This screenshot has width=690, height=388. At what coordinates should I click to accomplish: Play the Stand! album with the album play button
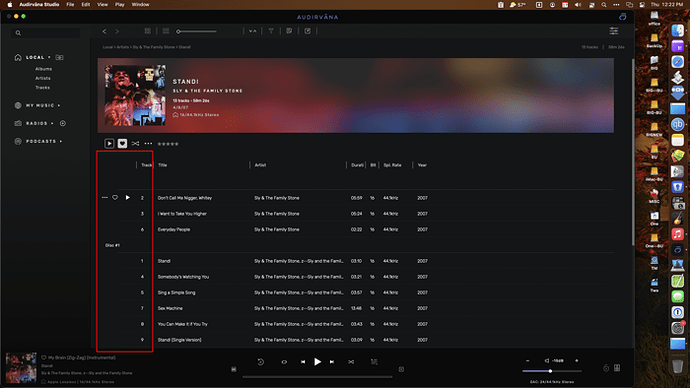coord(109,143)
